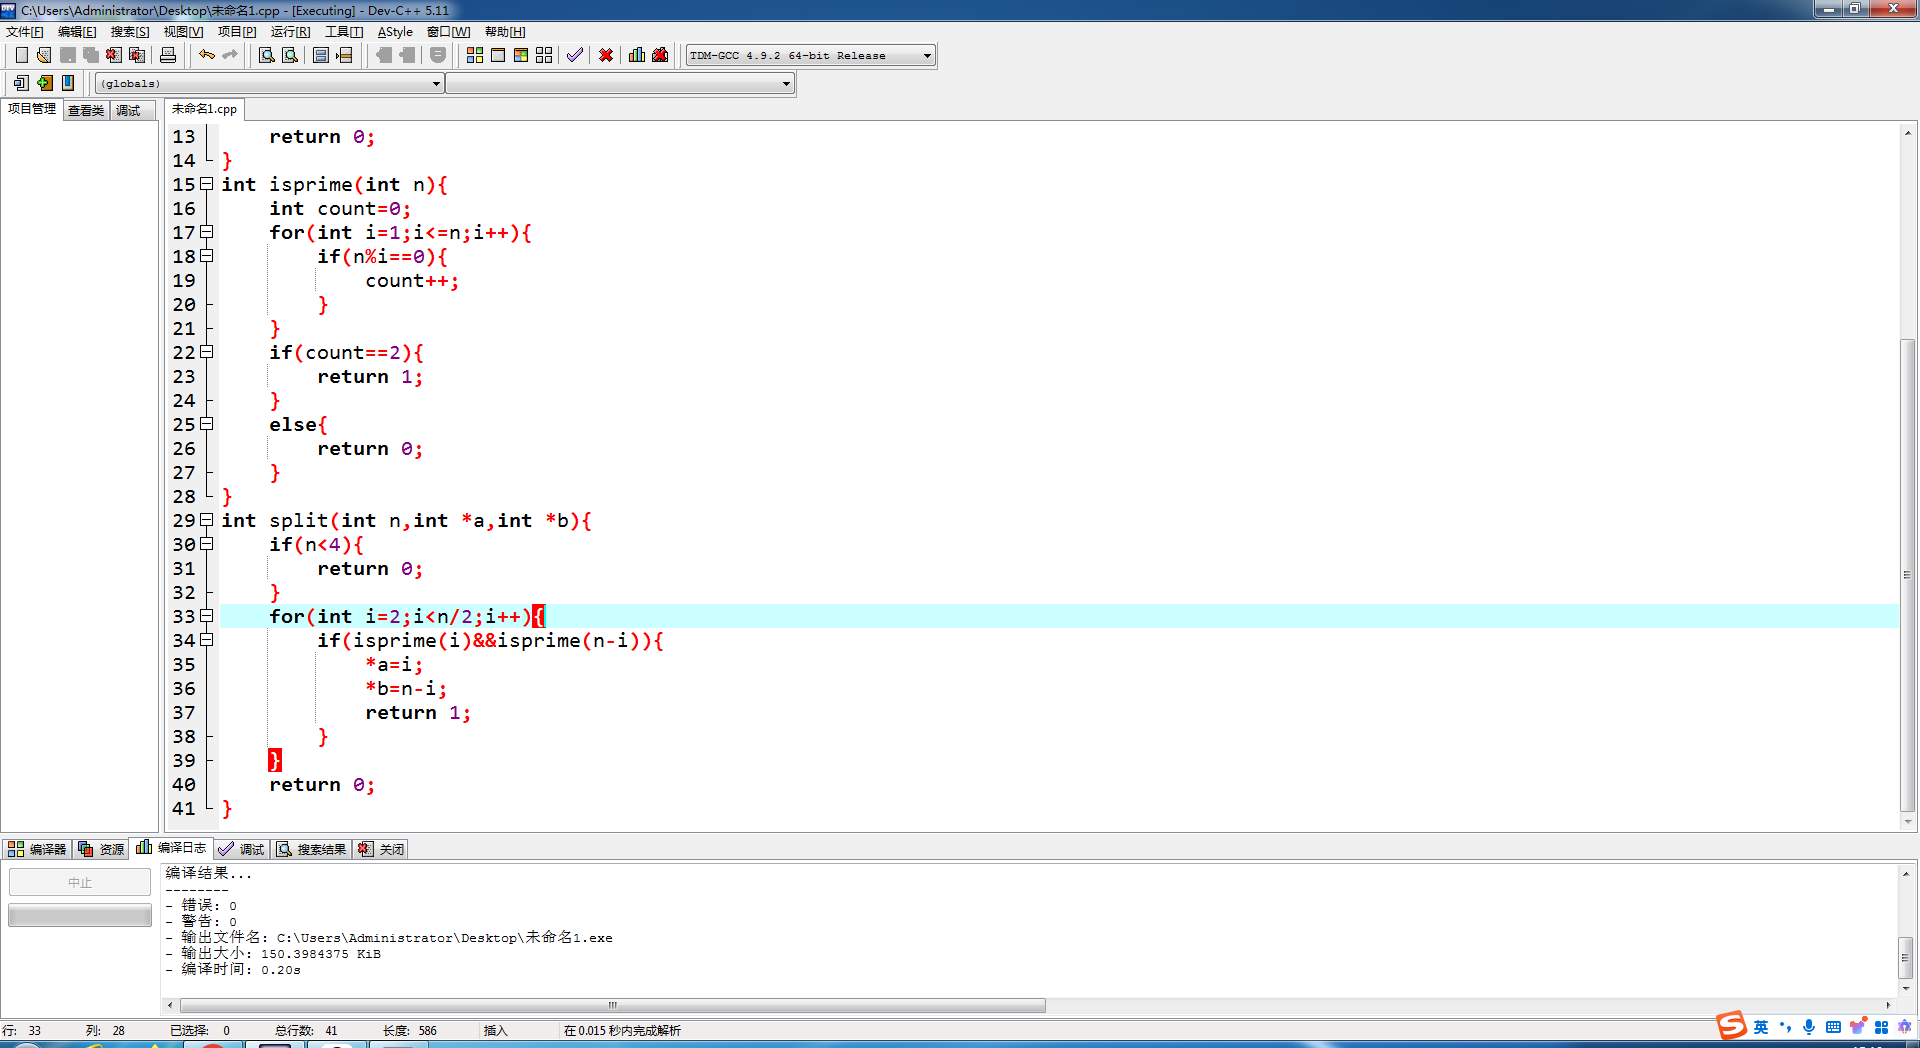The height and width of the screenshot is (1048, 1920).
Task: Close the current file using toolbar icon
Action: (114, 55)
